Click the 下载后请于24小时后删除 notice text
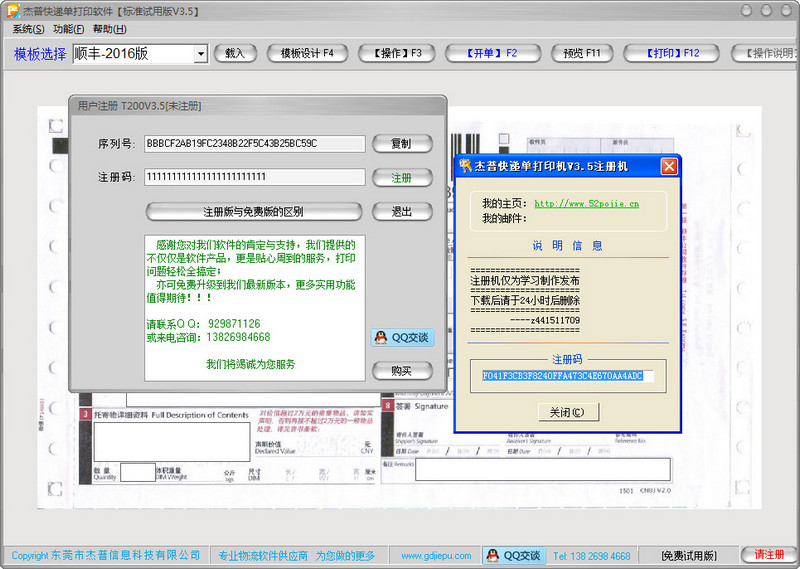Image resolution: width=800 pixels, height=569 pixels. point(525,301)
